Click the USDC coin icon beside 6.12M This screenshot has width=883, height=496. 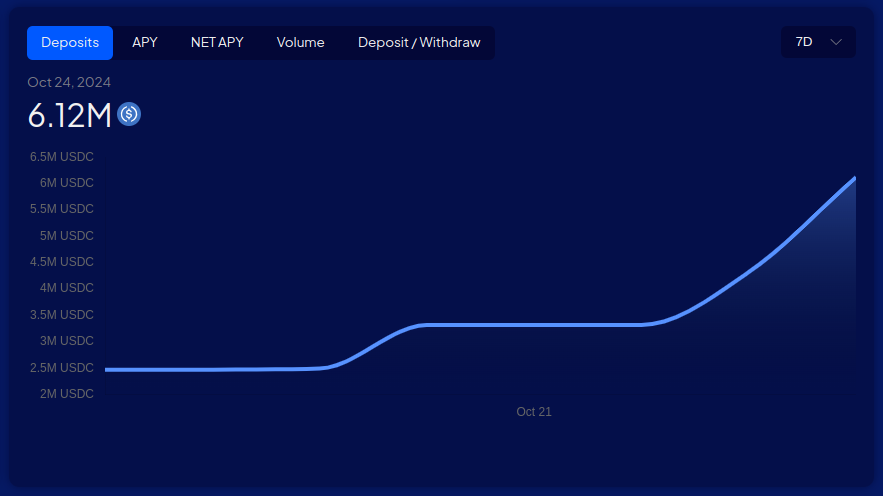coord(129,114)
